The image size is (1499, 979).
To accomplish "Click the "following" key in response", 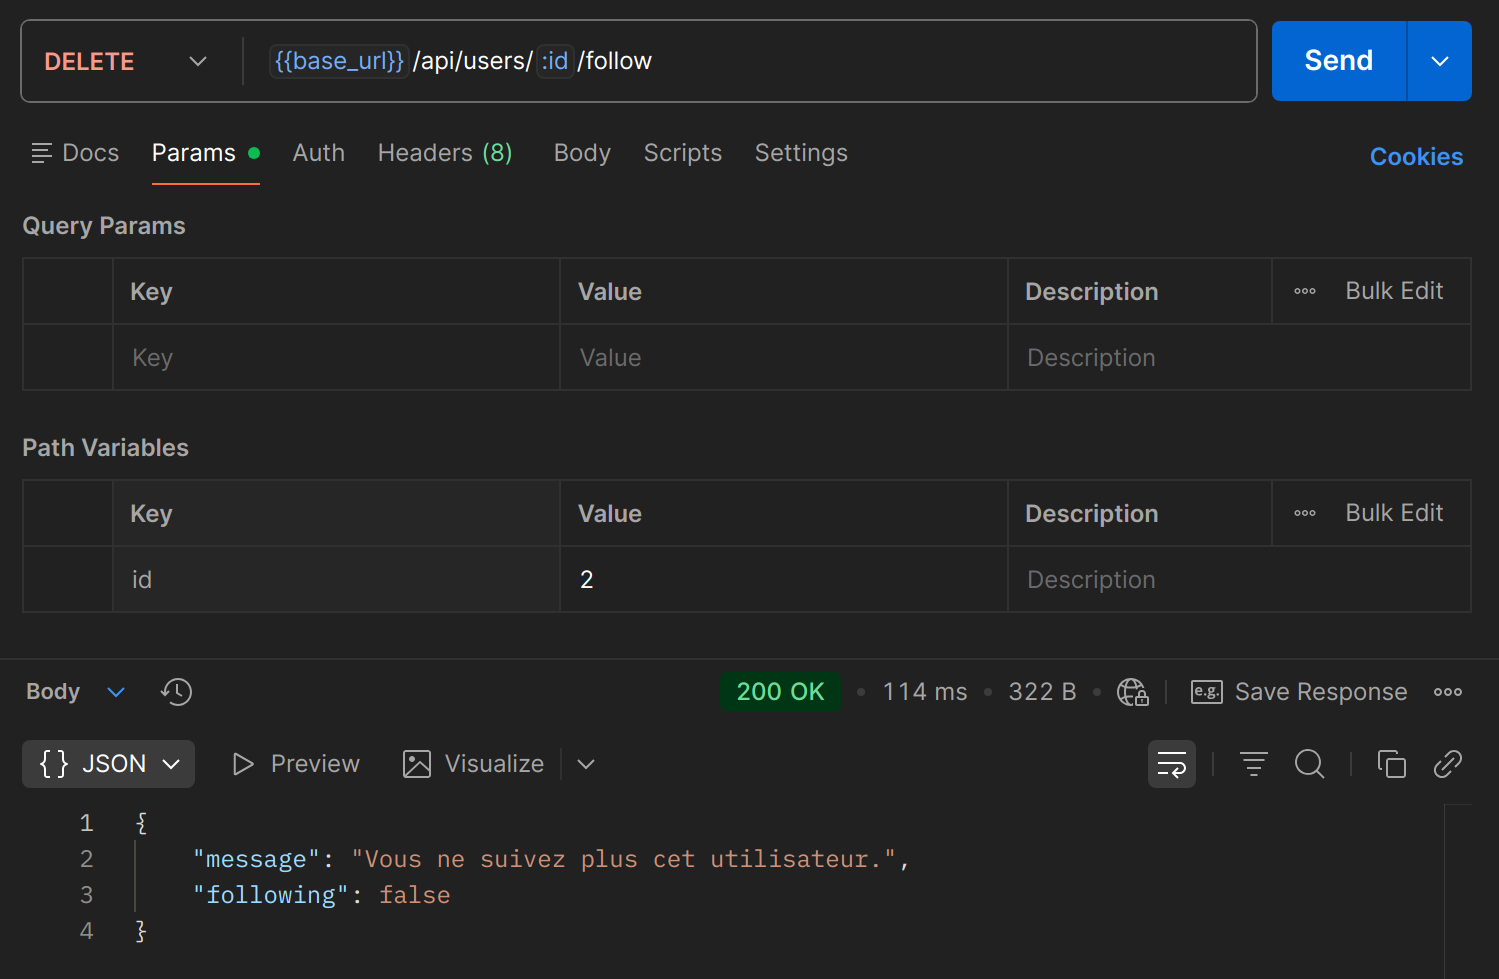I will tap(271, 895).
